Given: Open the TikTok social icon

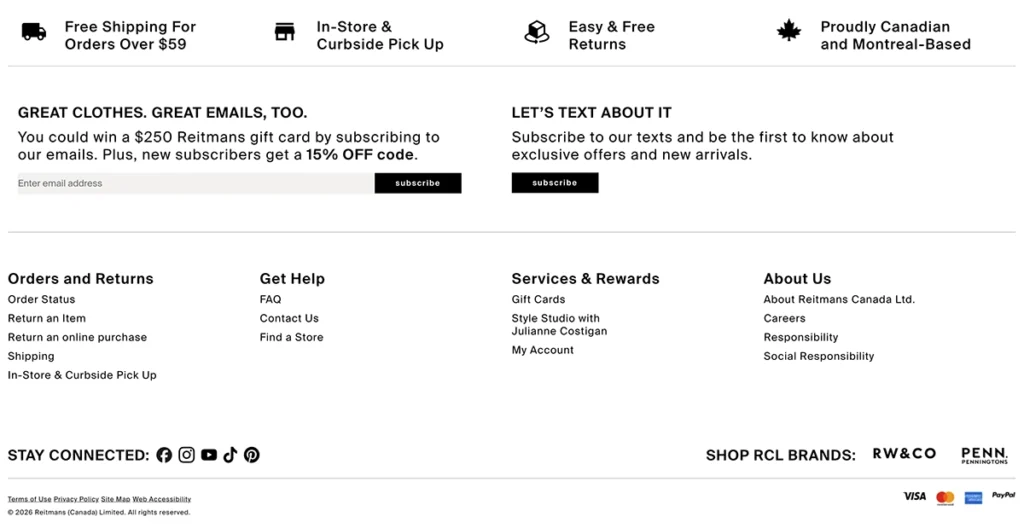Looking at the screenshot, I should tap(230, 455).
